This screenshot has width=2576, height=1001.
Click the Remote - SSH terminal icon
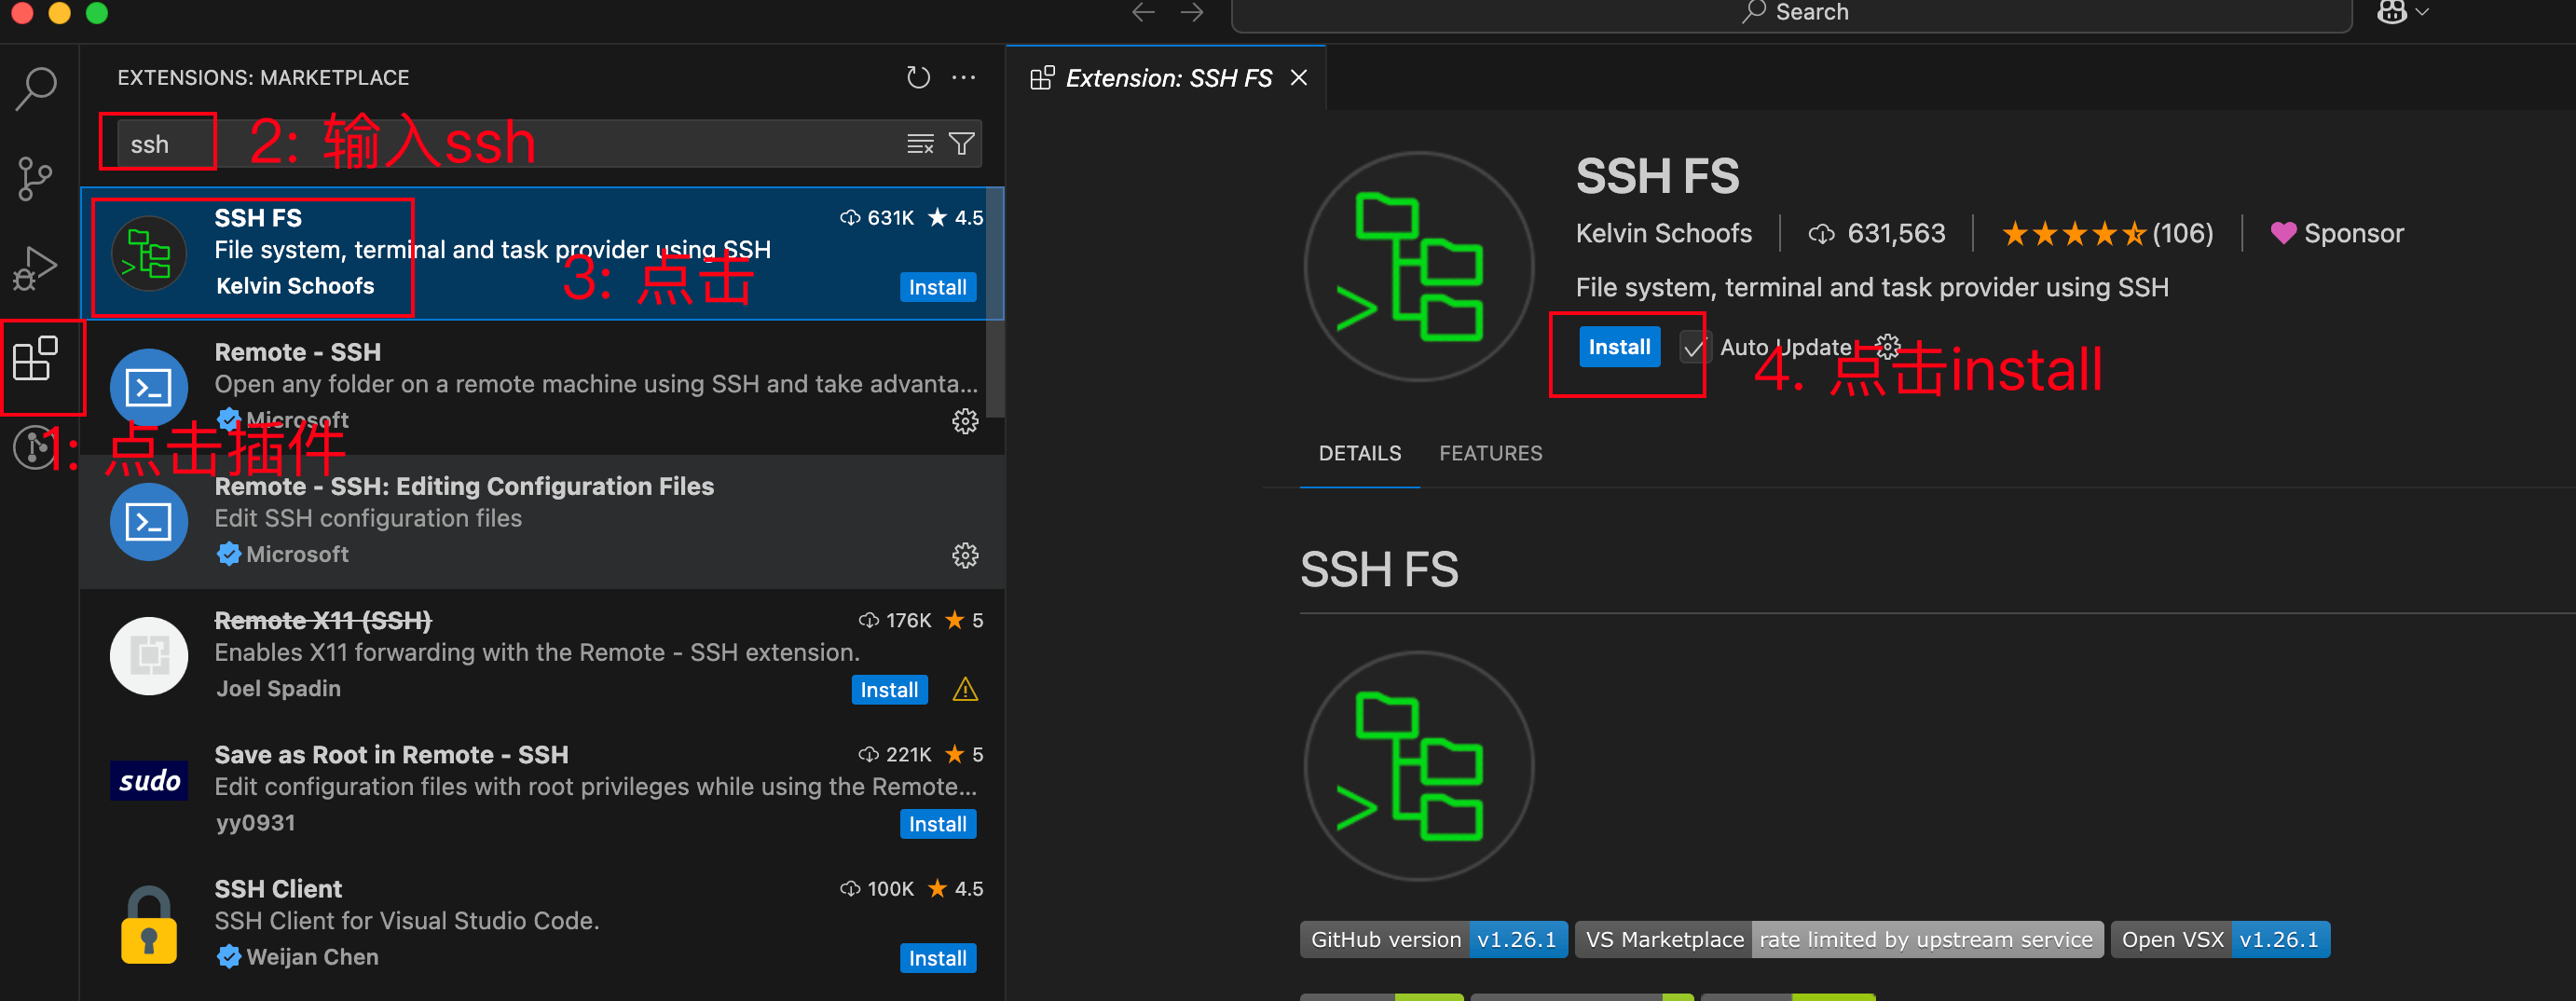[x=149, y=387]
